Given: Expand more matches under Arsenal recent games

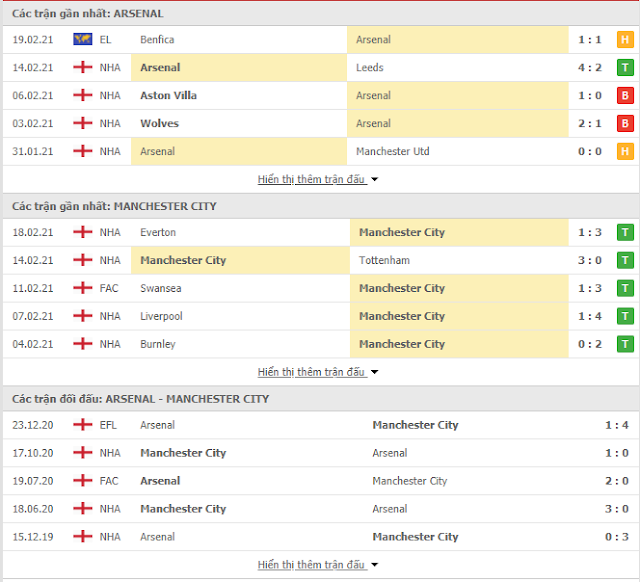Looking at the screenshot, I should (318, 179).
